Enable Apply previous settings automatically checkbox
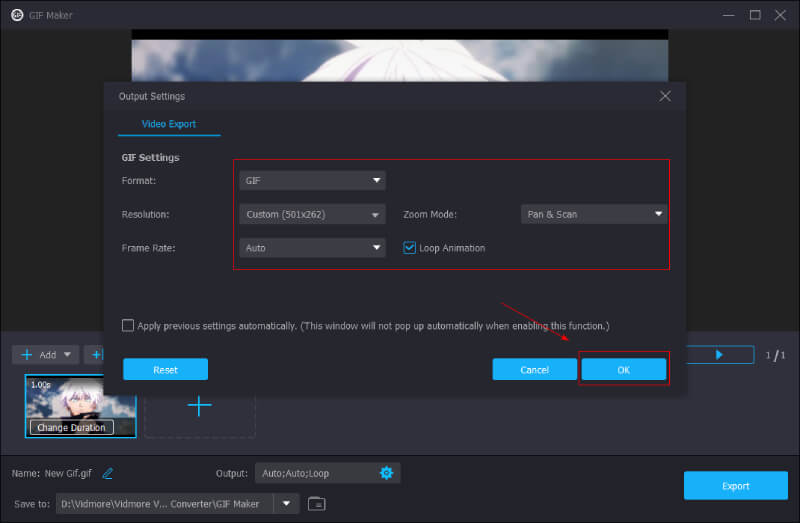 click(128, 326)
